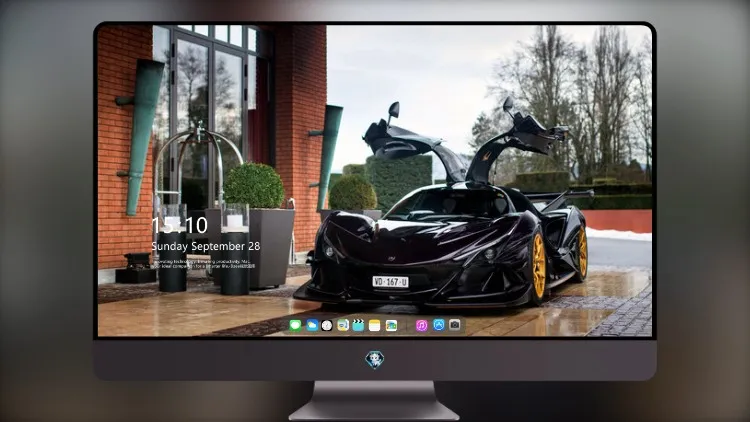Open the blue App Store icon
This screenshot has height=422, width=750.
pos(439,325)
